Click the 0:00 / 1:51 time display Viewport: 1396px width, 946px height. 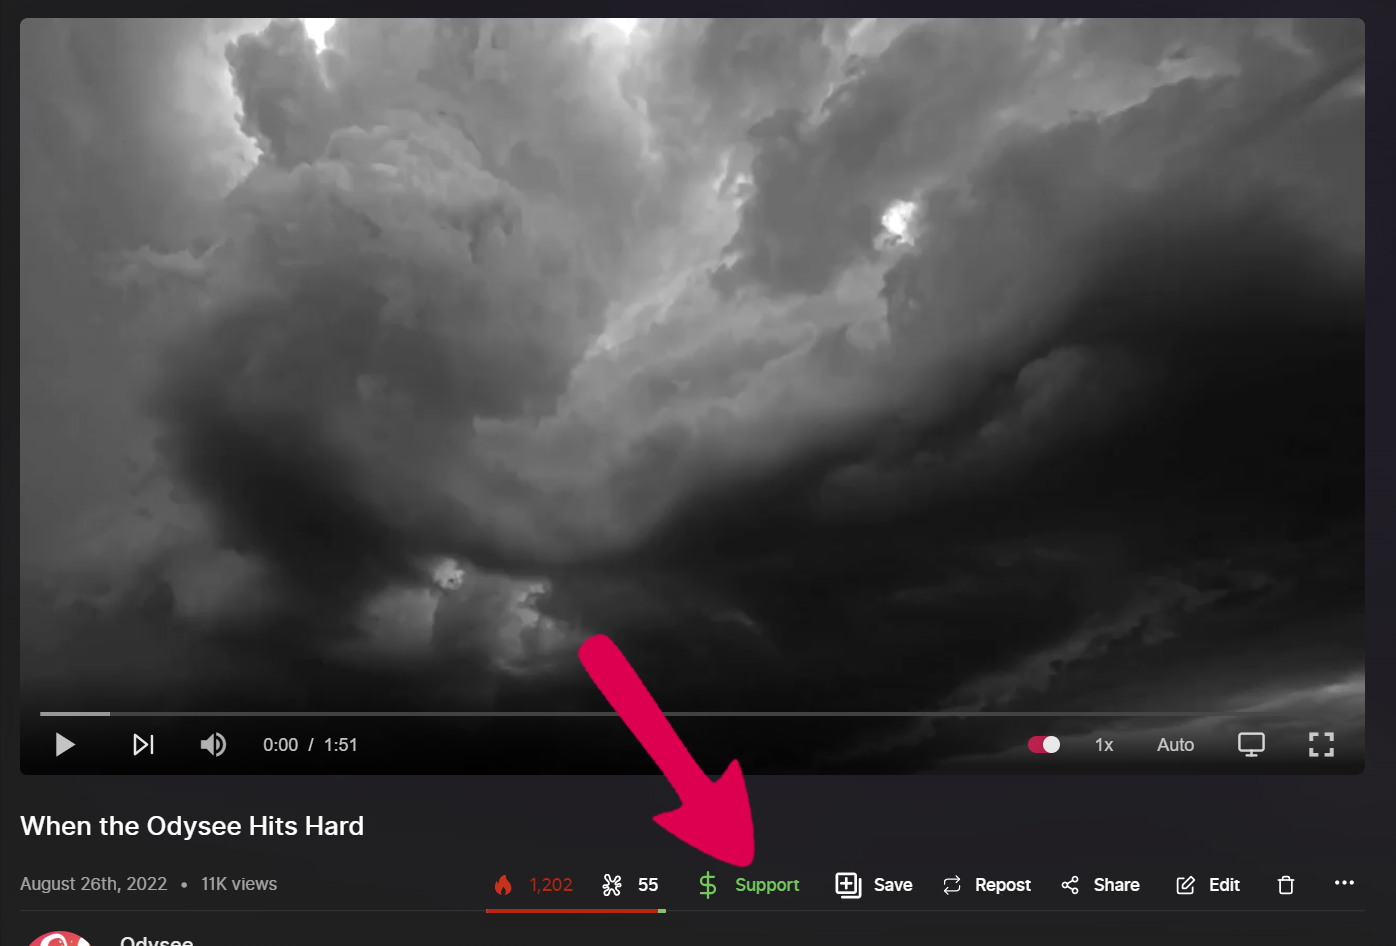pyautogui.click(x=310, y=745)
